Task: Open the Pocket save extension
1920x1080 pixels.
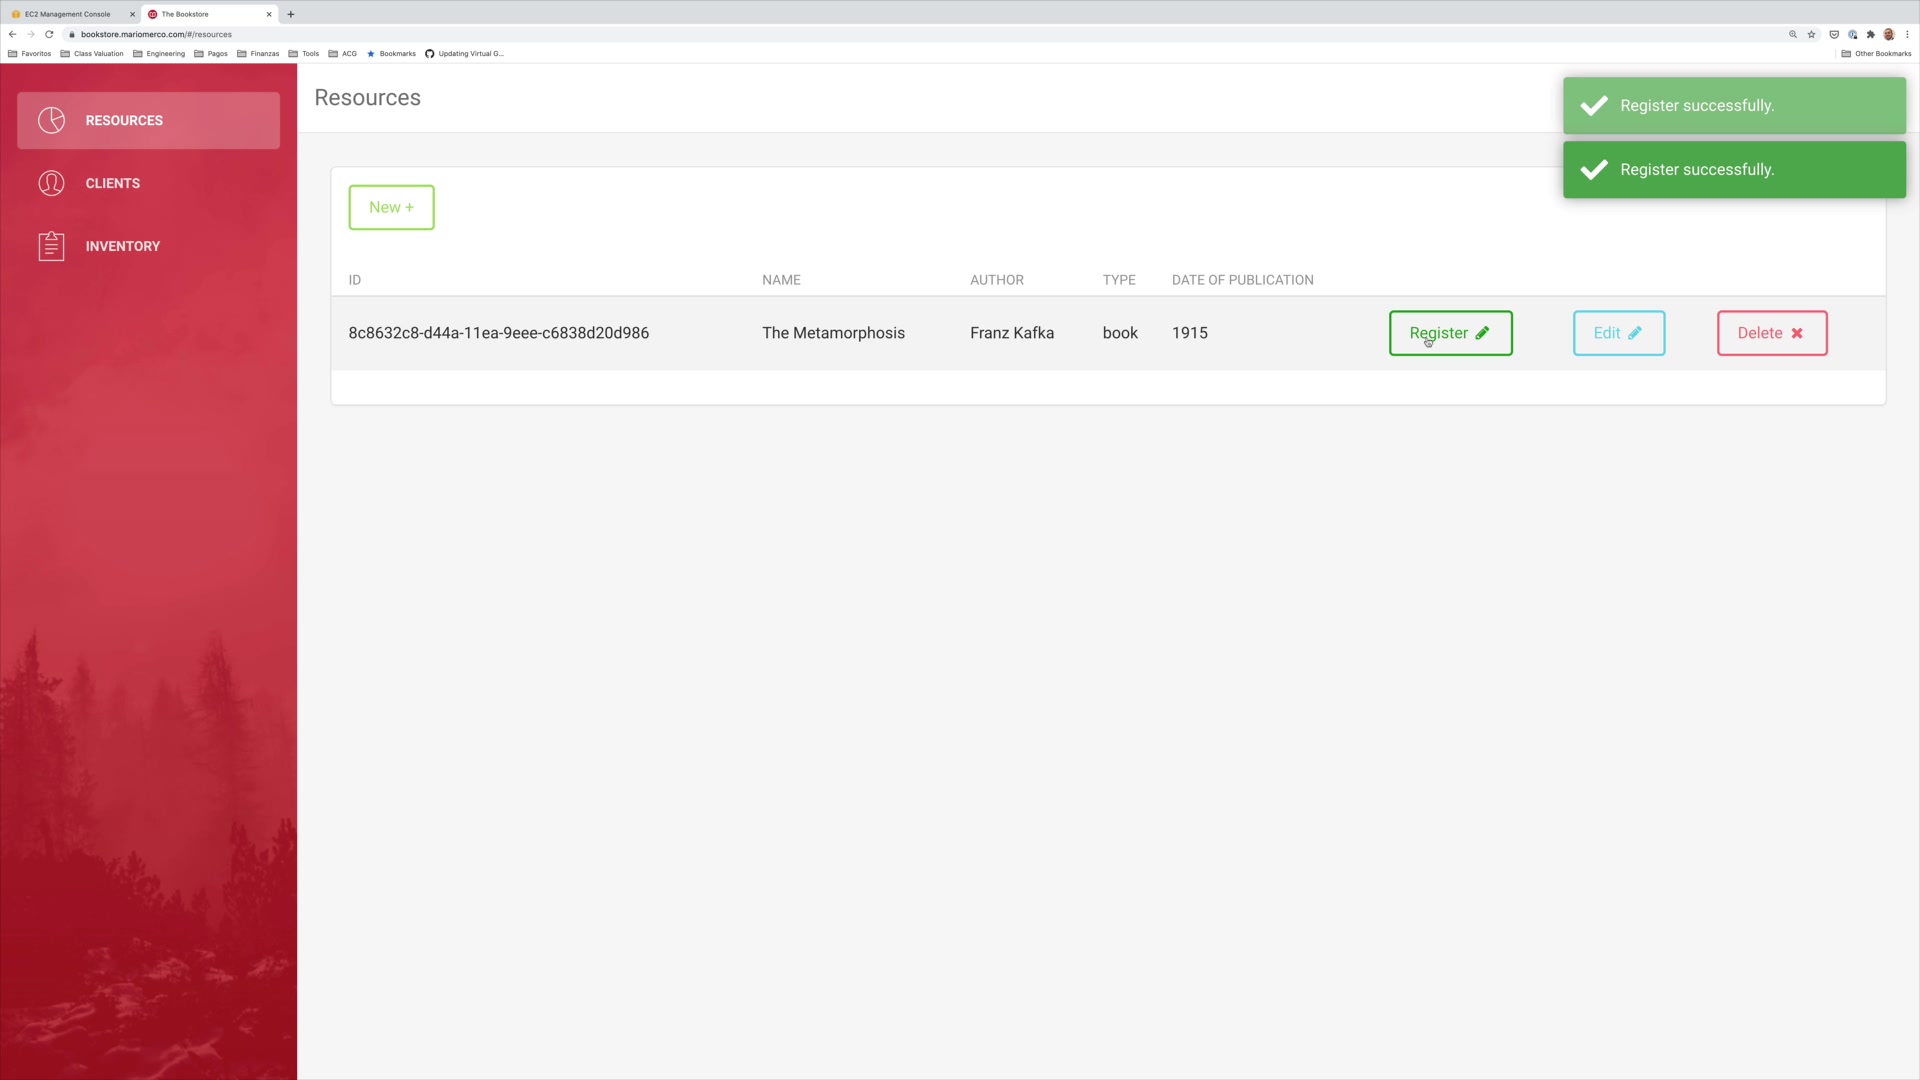Action: pos(1834,34)
